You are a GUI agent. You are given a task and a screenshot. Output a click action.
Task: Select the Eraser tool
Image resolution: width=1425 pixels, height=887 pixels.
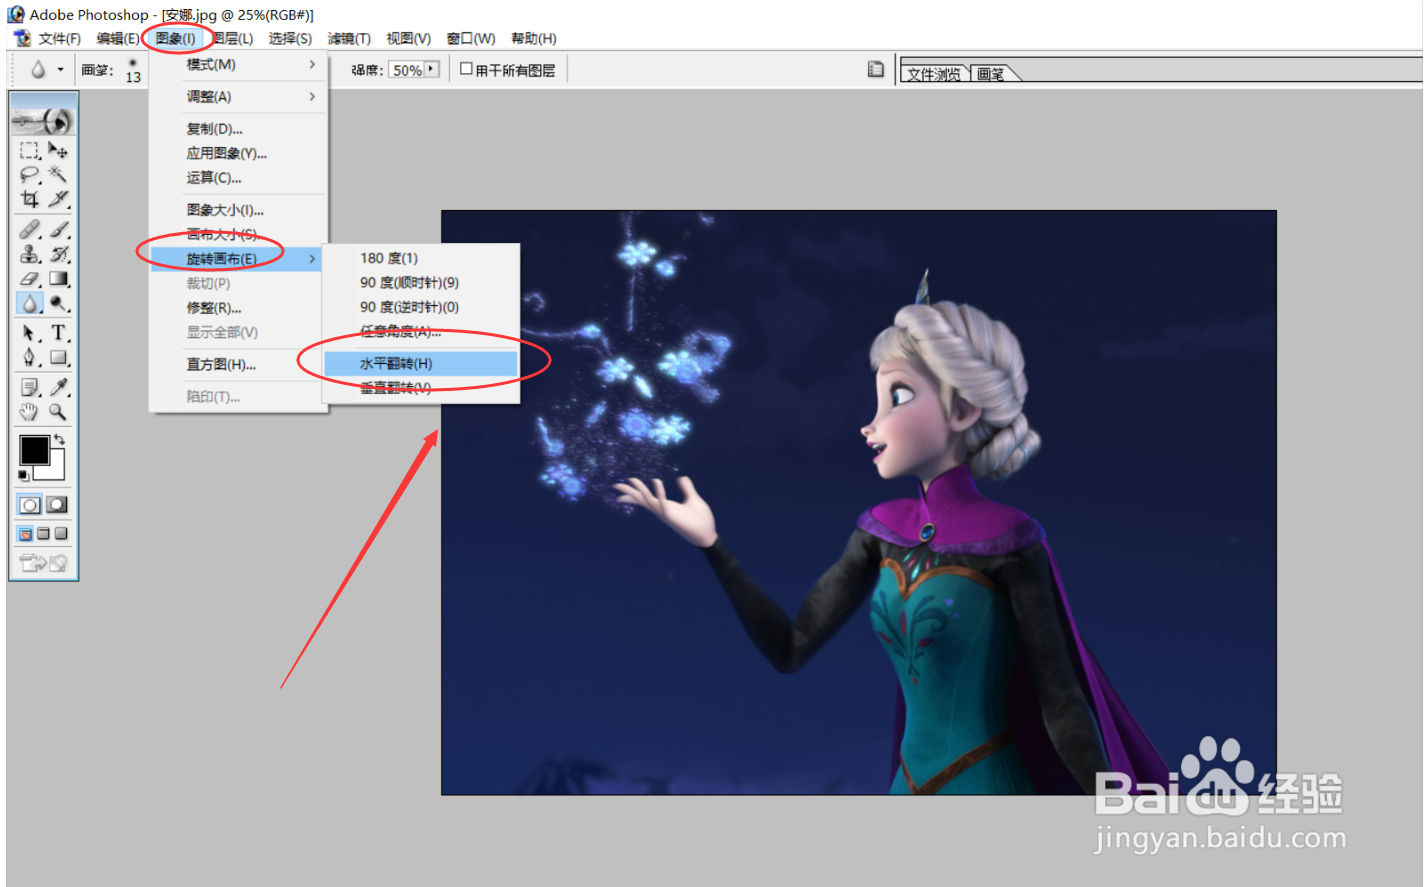tap(30, 279)
